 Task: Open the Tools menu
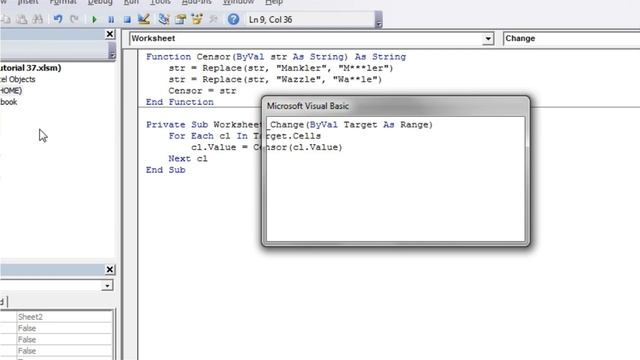coord(160,2)
